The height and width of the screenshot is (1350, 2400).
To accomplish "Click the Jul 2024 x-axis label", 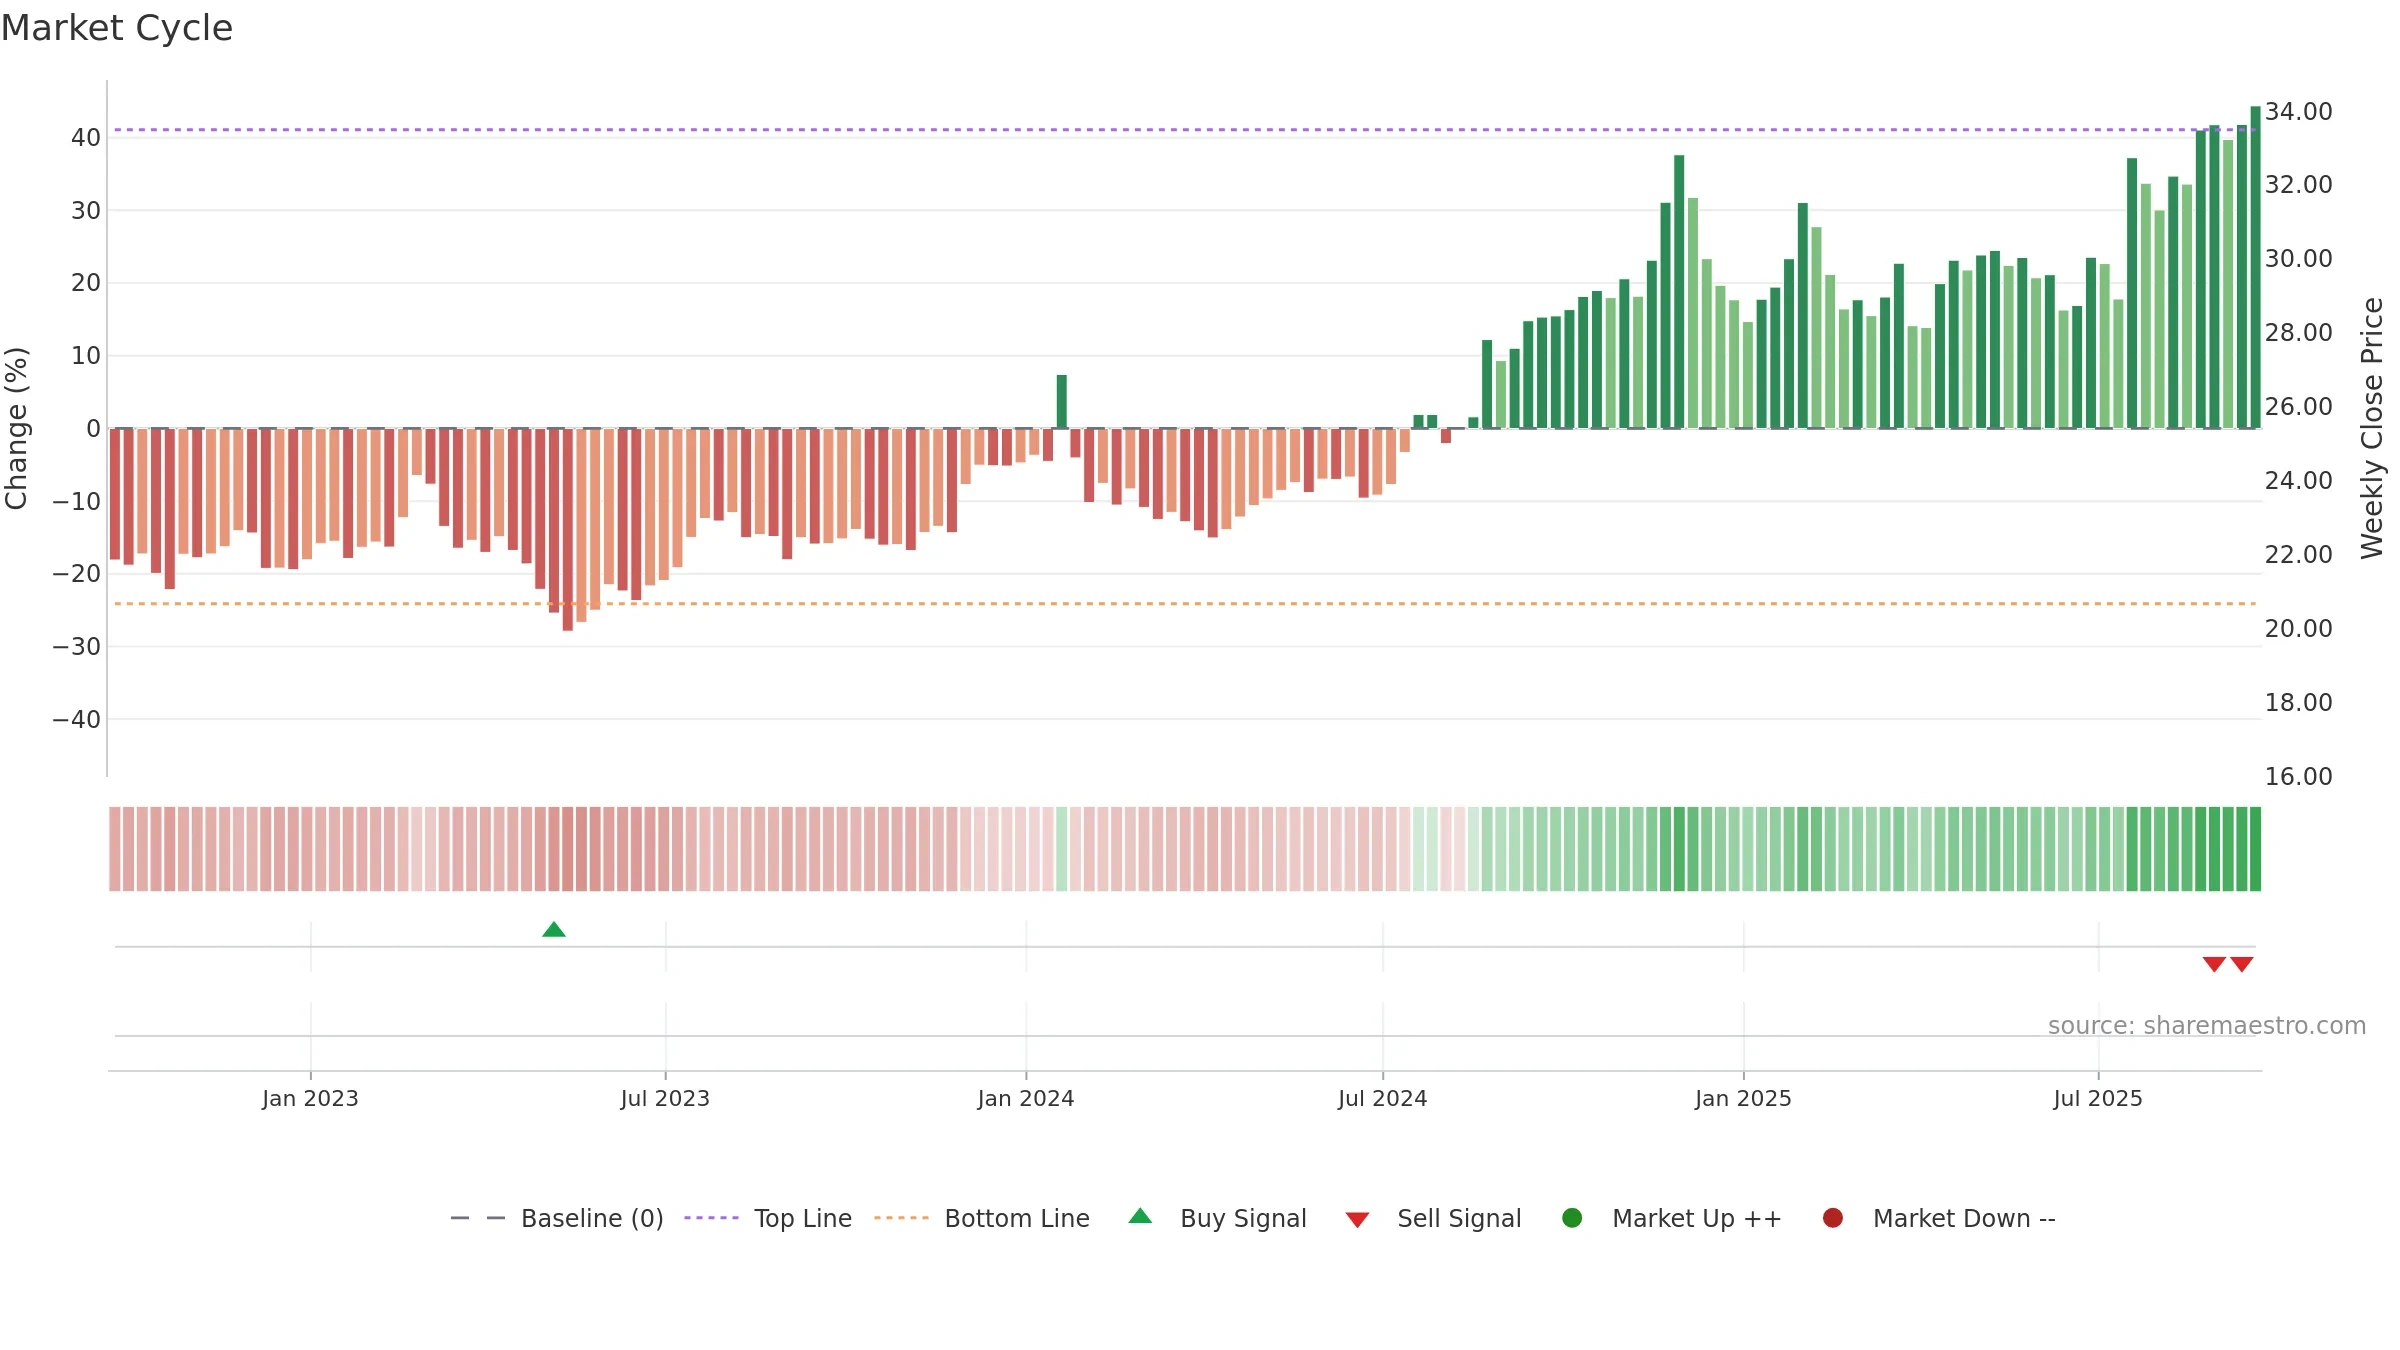I will (x=1383, y=1099).
